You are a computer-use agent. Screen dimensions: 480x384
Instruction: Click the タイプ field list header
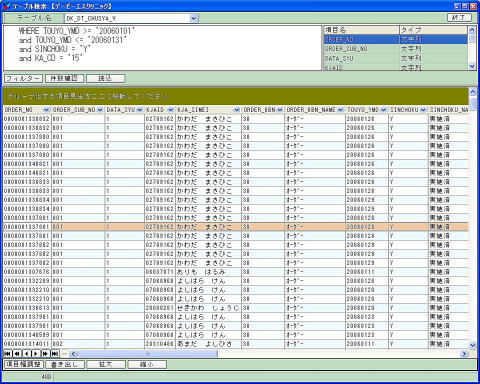(x=433, y=30)
